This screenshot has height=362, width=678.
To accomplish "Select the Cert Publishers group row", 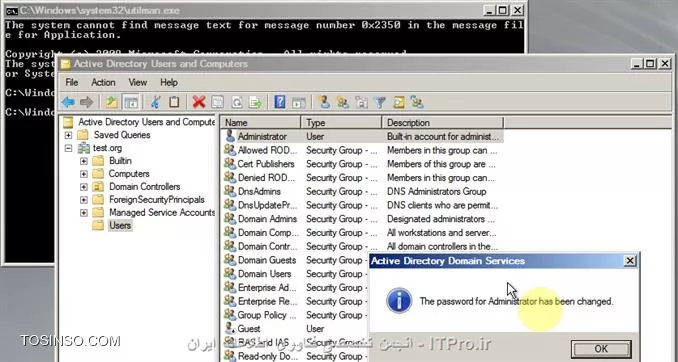I will pos(362,164).
